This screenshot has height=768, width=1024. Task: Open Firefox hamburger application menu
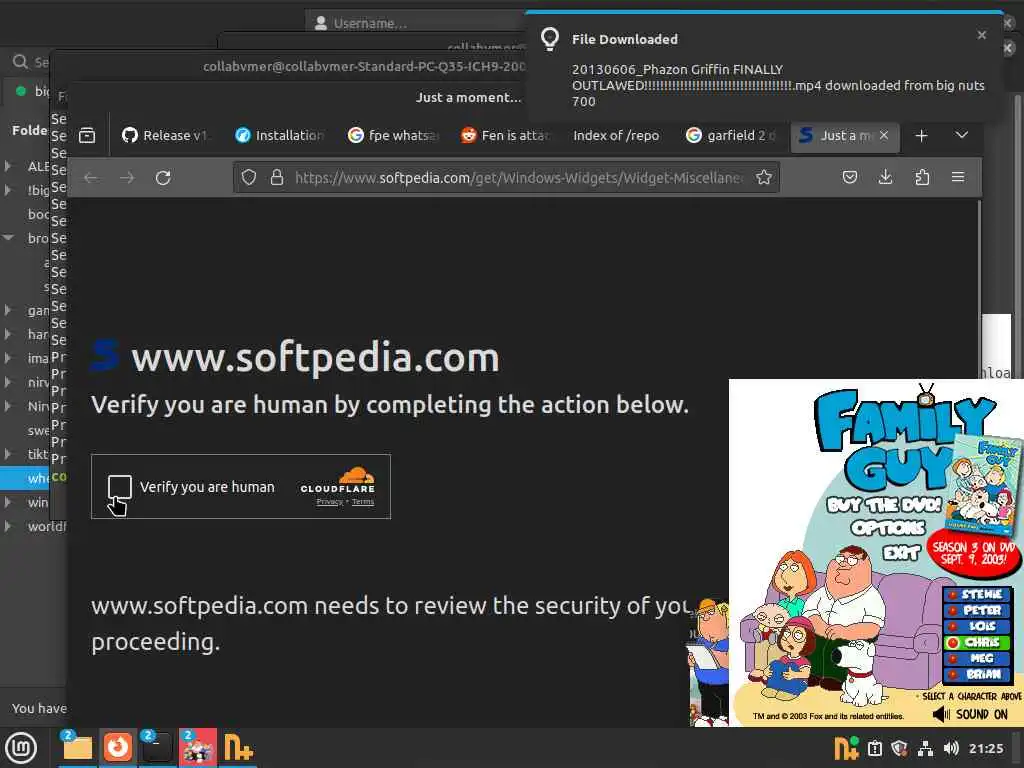tap(958, 177)
